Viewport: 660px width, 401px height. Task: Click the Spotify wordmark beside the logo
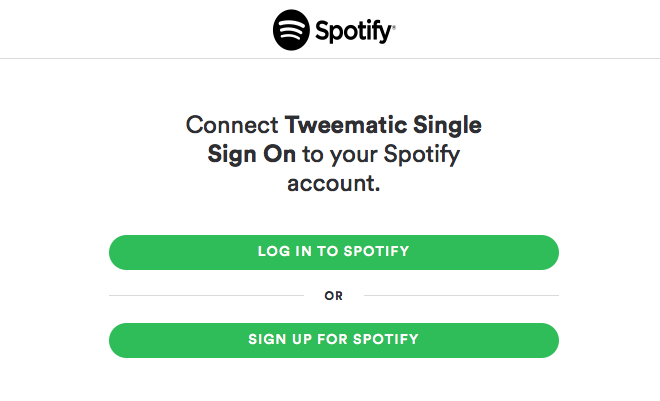click(x=354, y=31)
